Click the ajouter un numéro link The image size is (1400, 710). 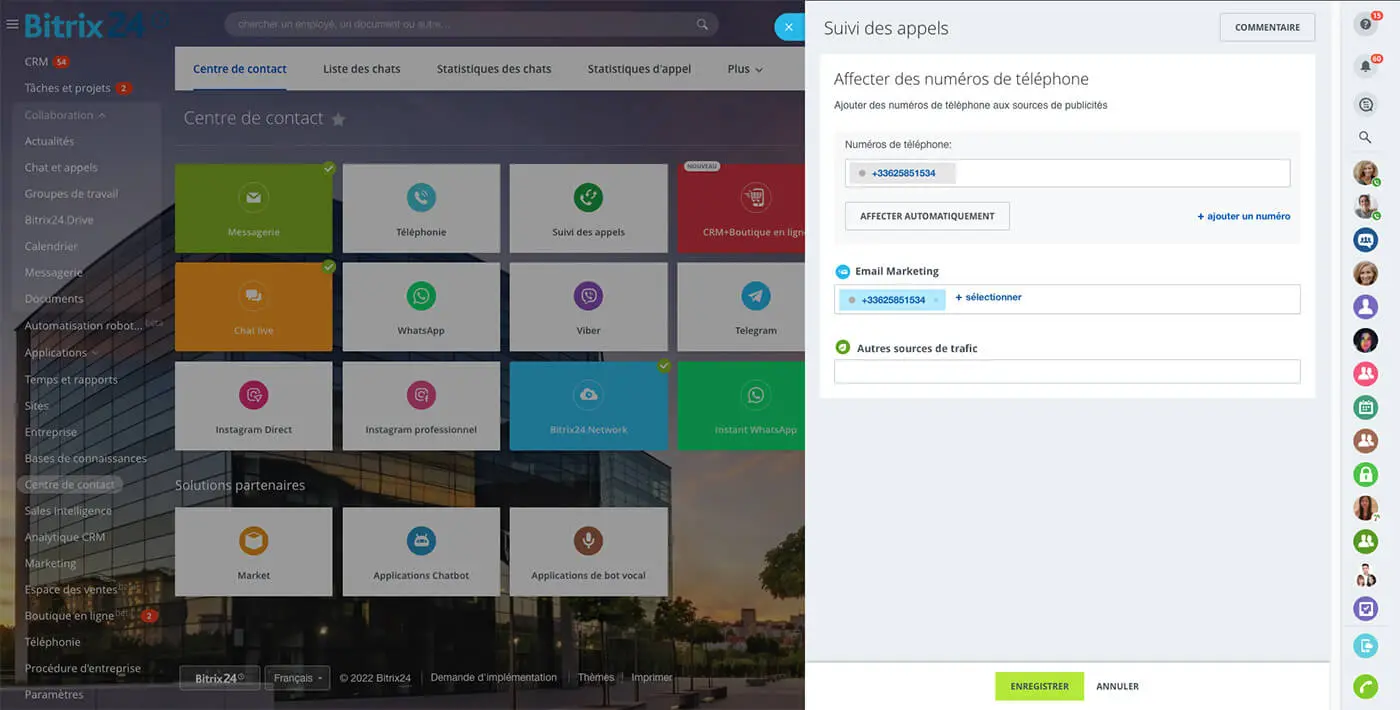(1244, 216)
